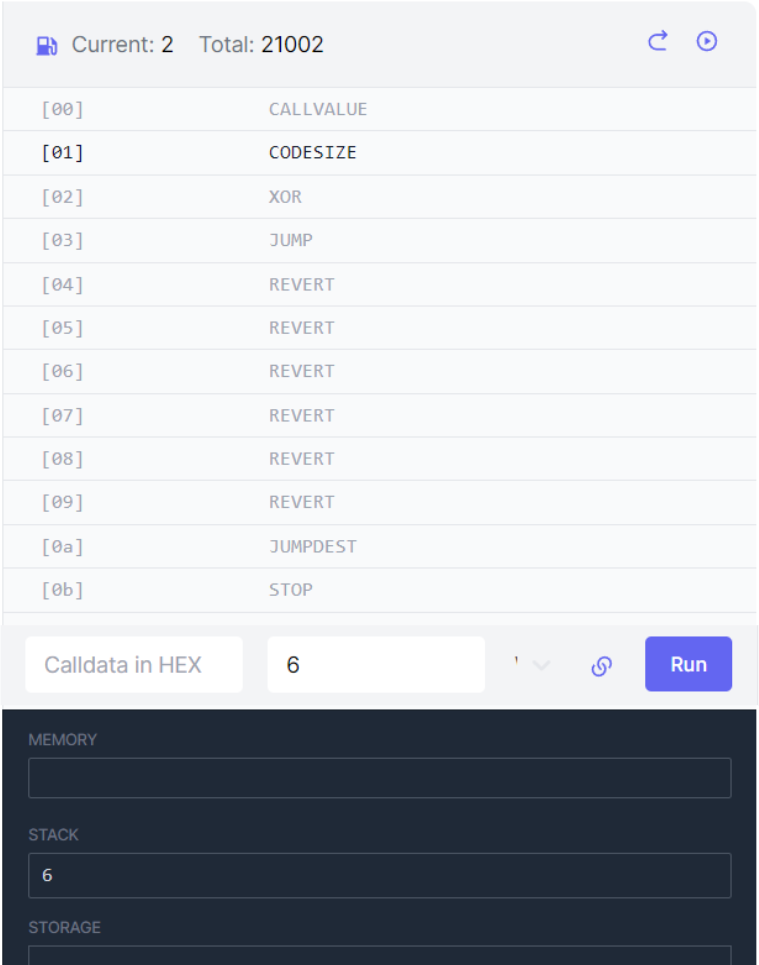The image size is (759, 965).
Task: Click the continue execution play icon
Action: [x=707, y=41]
